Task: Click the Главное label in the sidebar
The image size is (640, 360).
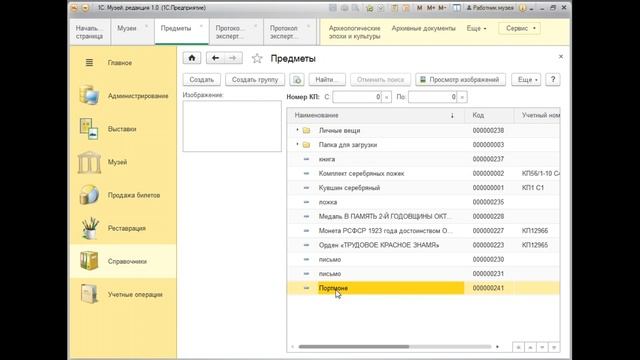Action: [x=120, y=62]
